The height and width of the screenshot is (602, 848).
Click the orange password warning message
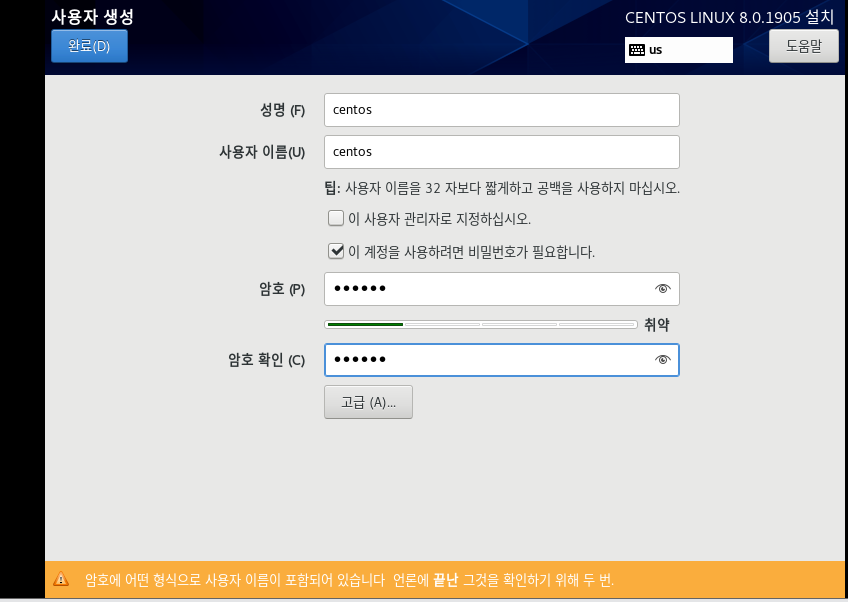click(349, 580)
